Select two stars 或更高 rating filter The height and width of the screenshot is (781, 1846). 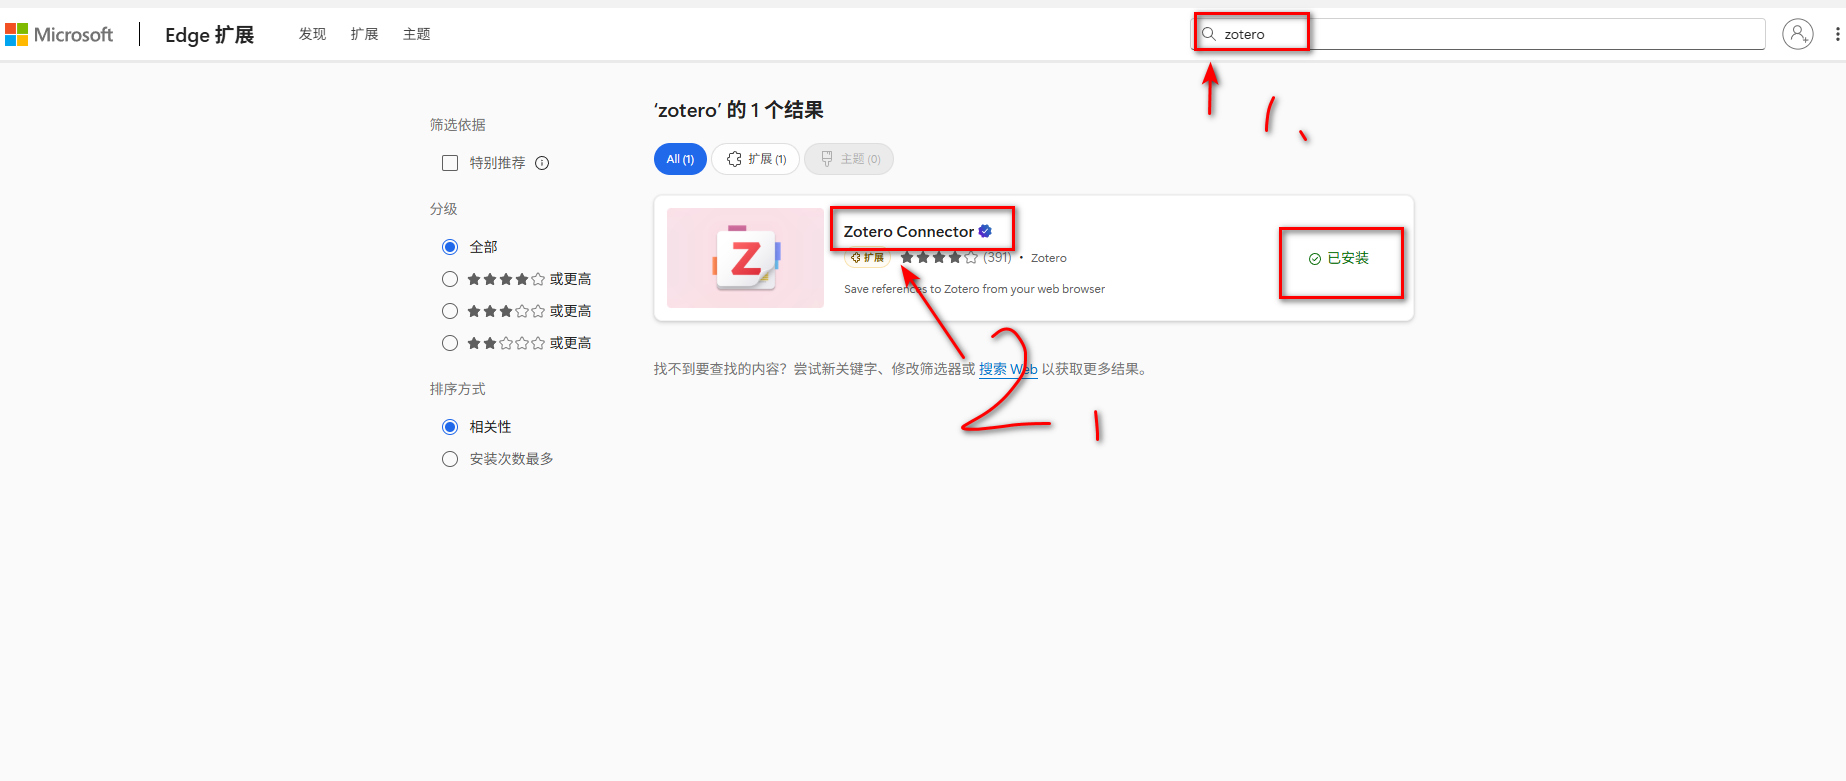(x=450, y=343)
